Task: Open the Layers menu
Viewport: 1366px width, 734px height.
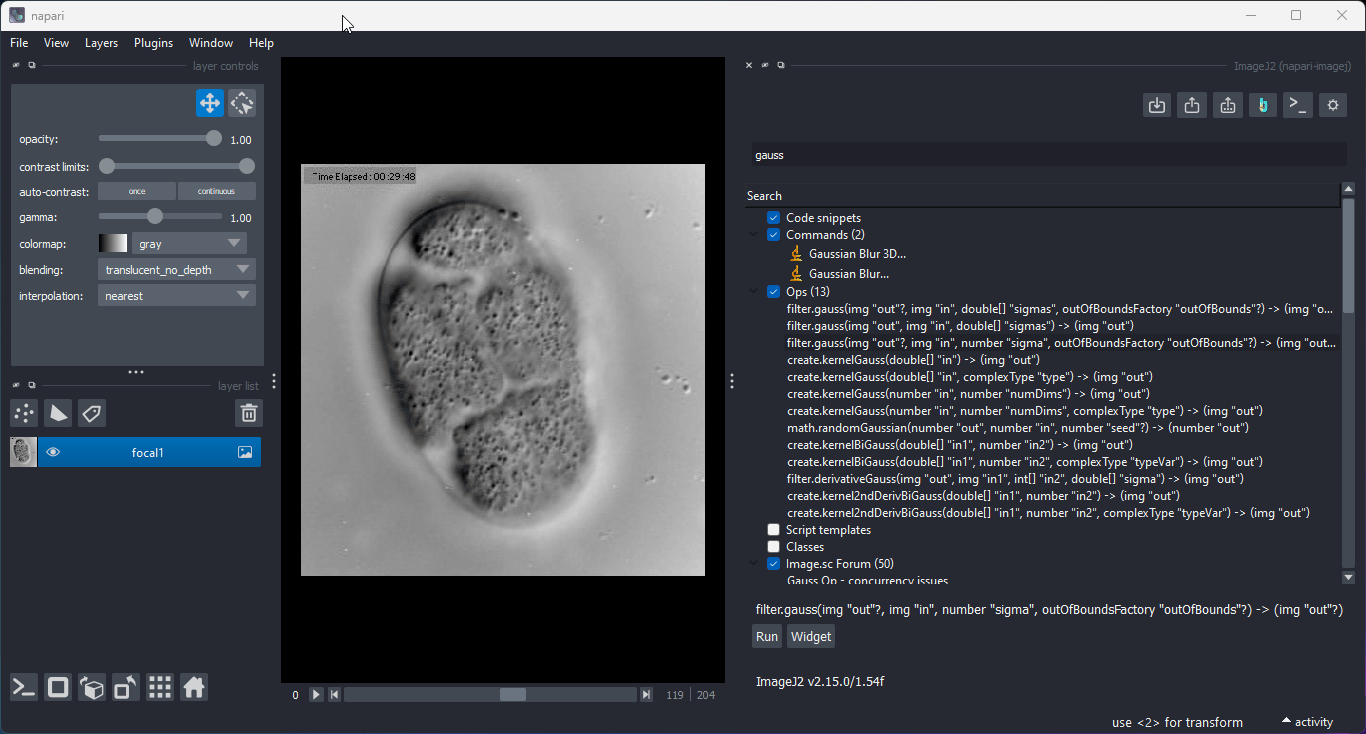Action: pos(101,43)
